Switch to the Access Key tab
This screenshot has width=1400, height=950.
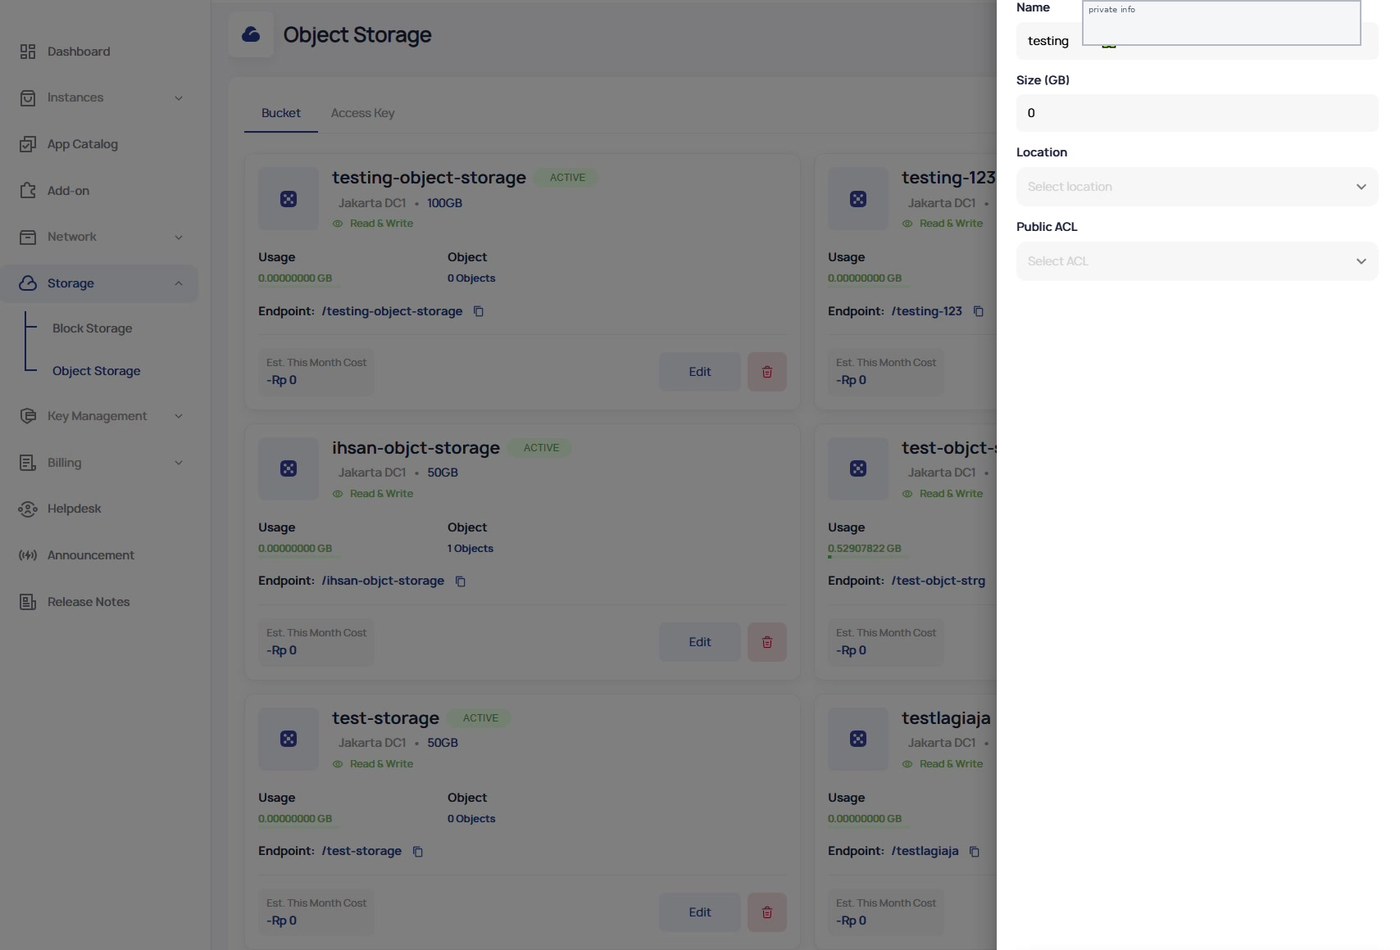[x=363, y=113]
